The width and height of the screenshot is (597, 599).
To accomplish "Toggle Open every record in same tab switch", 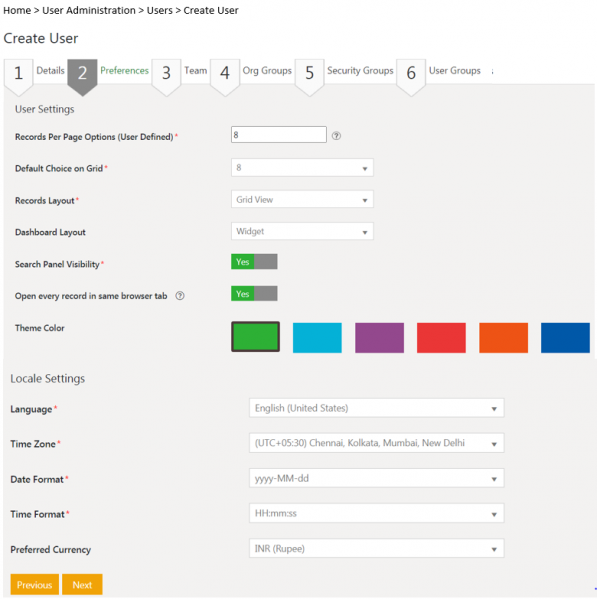I will [x=254, y=294].
